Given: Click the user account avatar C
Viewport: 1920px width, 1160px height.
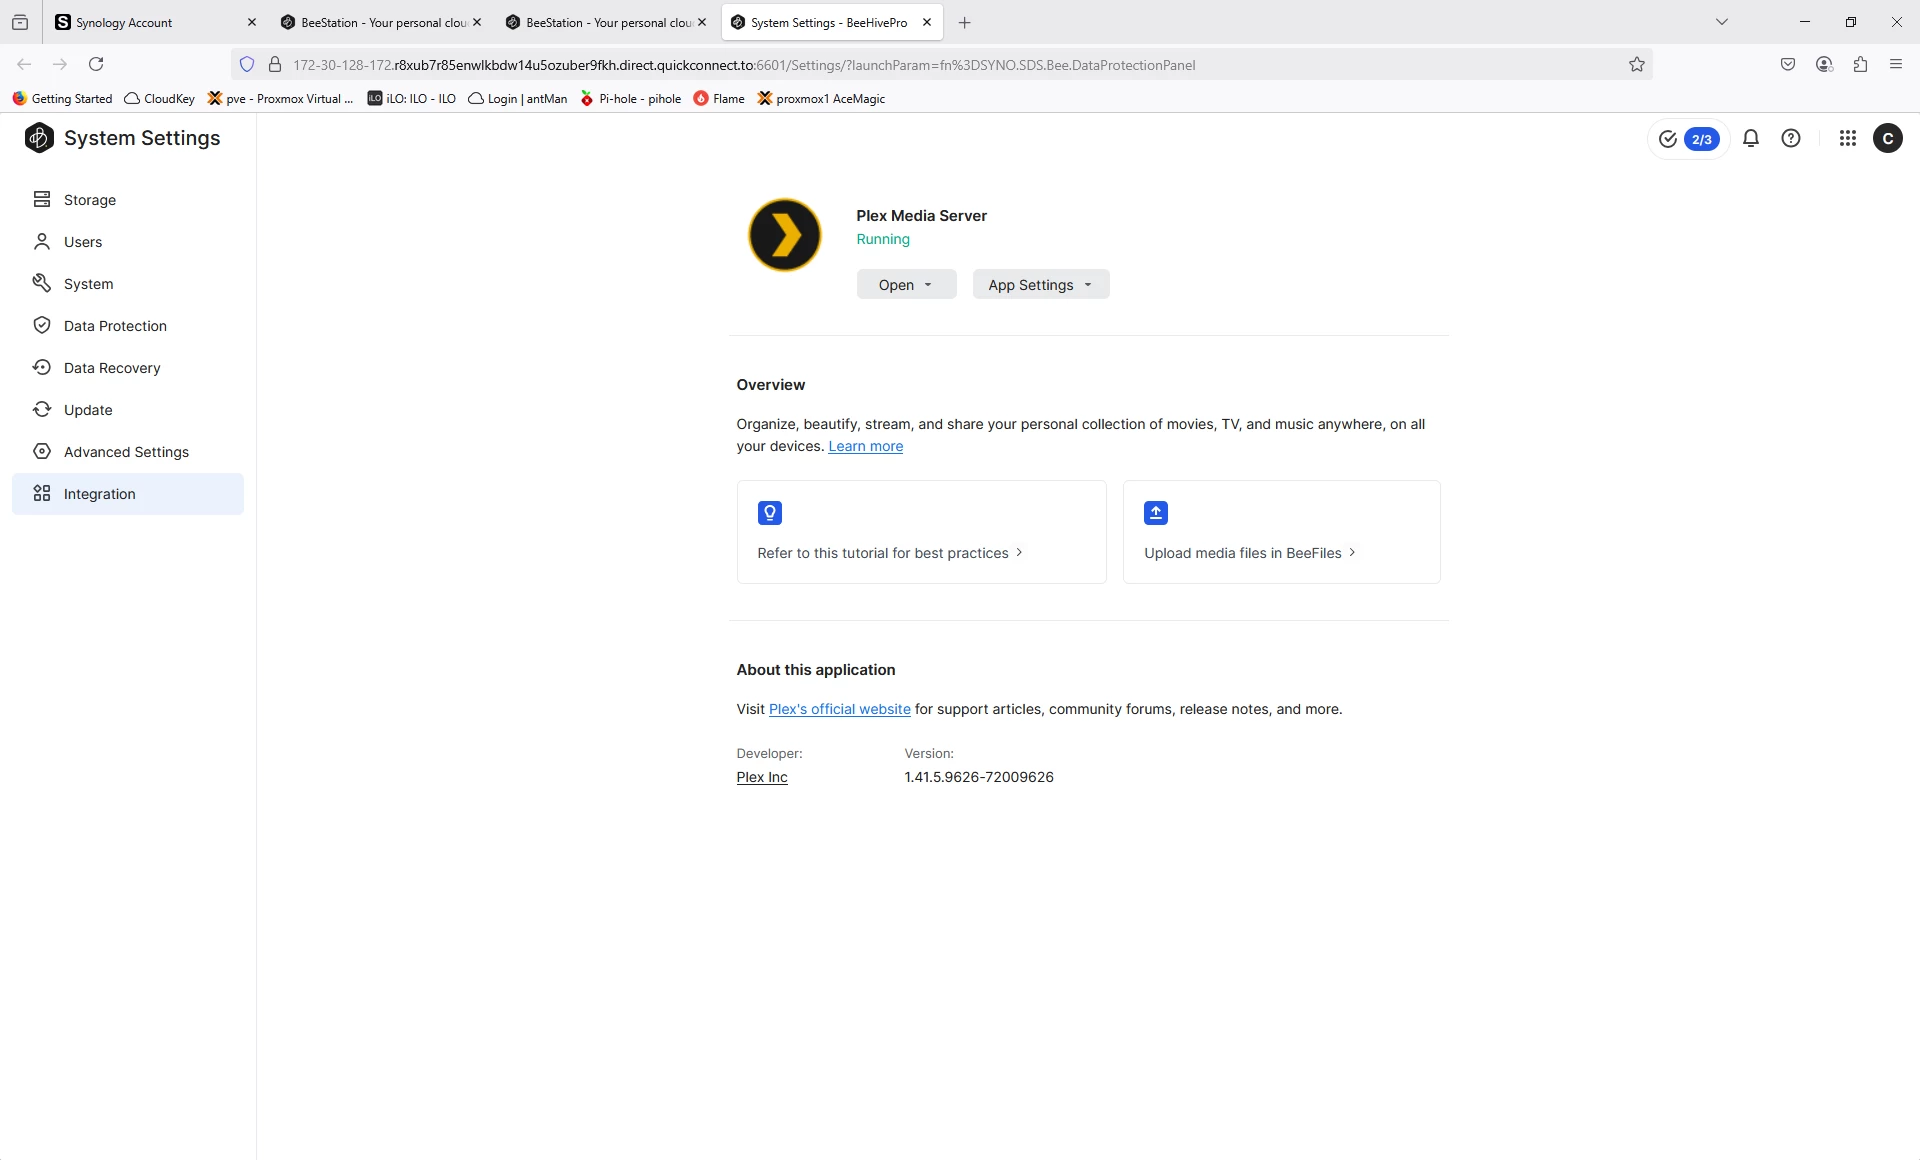Looking at the screenshot, I should click(x=1887, y=139).
